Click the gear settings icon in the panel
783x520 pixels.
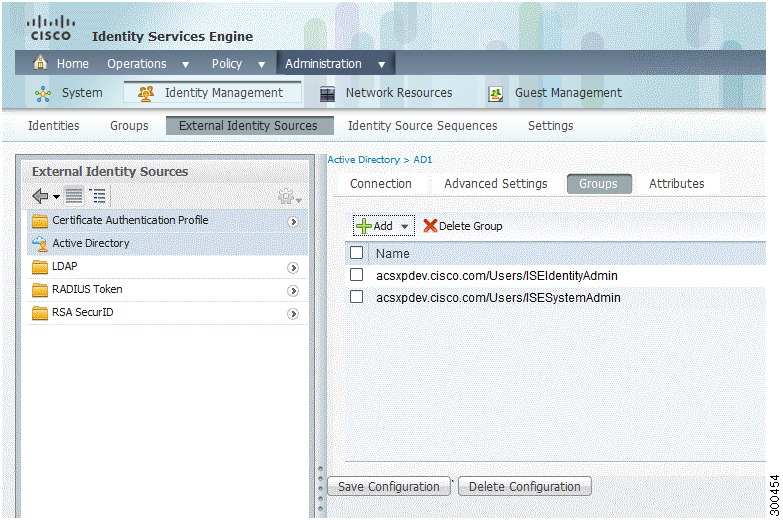click(287, 196)
